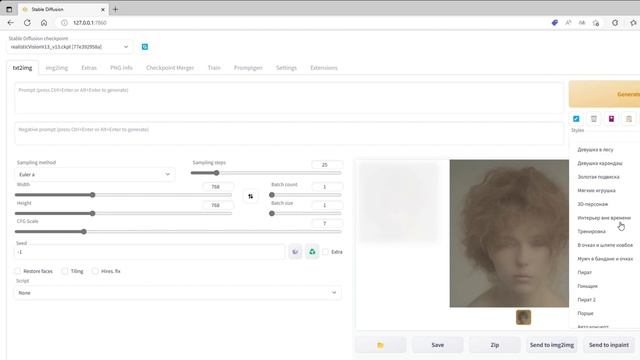The image size is (640, 360).
Task: Go back in the browser
Action: (x=11, y=23)
